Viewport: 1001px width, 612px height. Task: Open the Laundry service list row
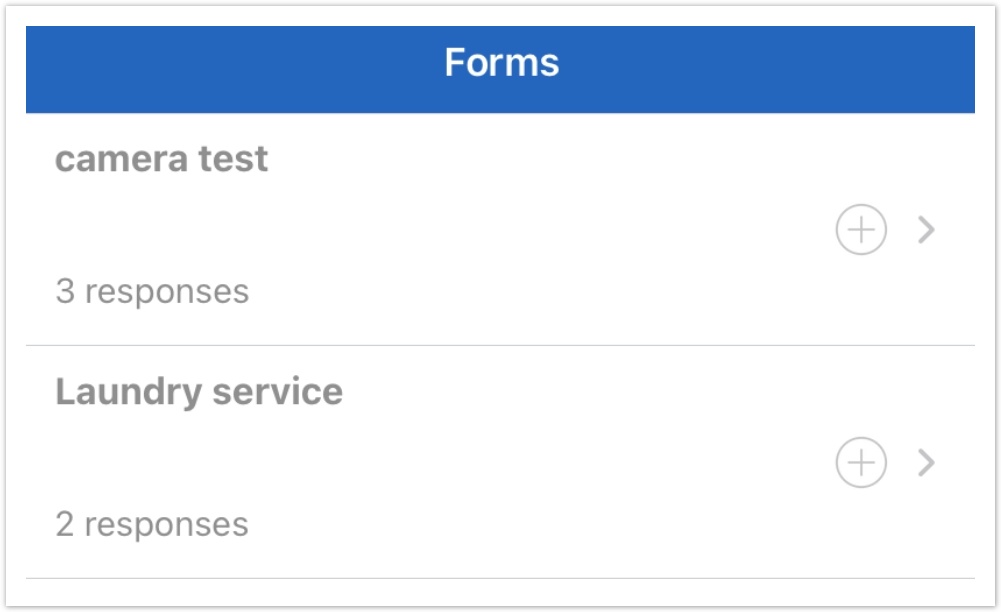(x=450, y=462)
